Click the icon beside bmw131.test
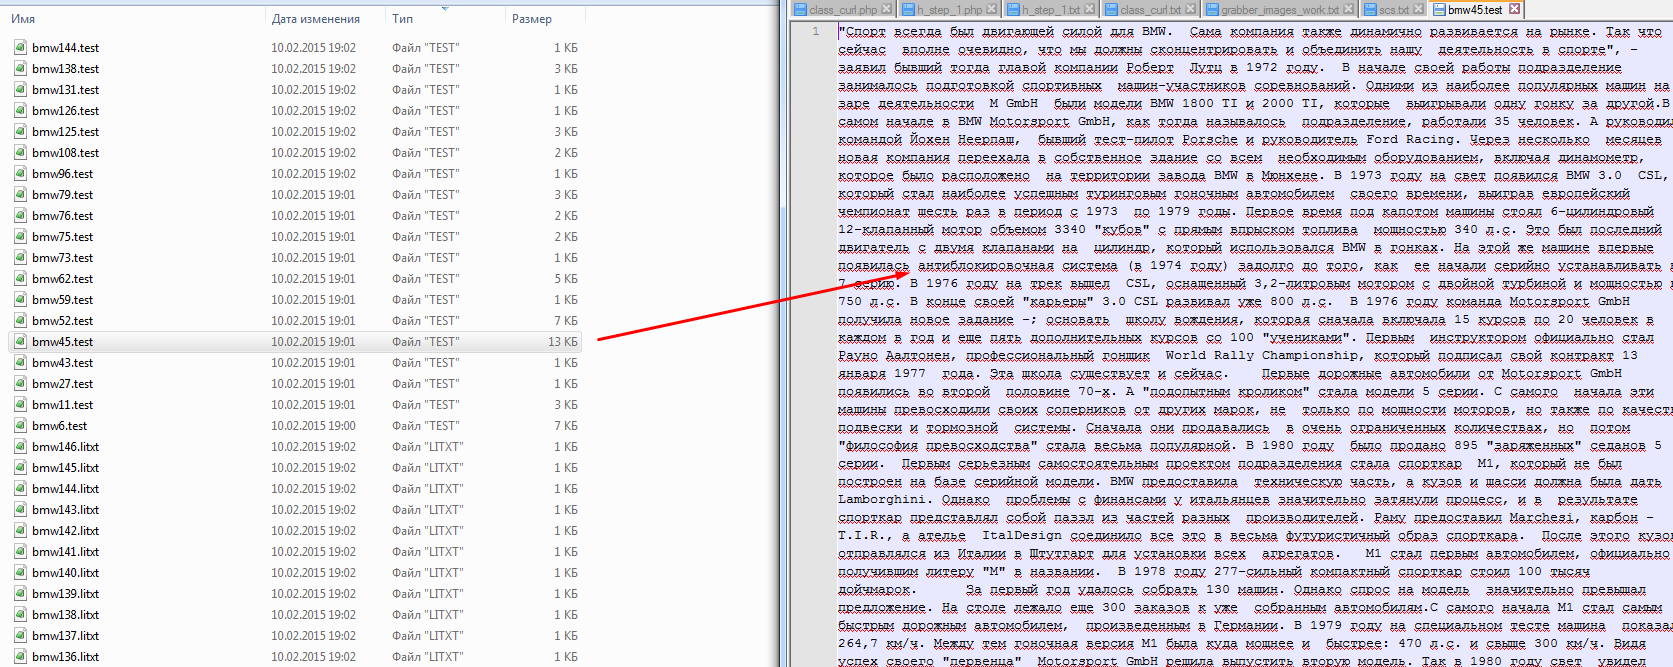This screenshot has height=667, width=1673. (x=20, y=89)
